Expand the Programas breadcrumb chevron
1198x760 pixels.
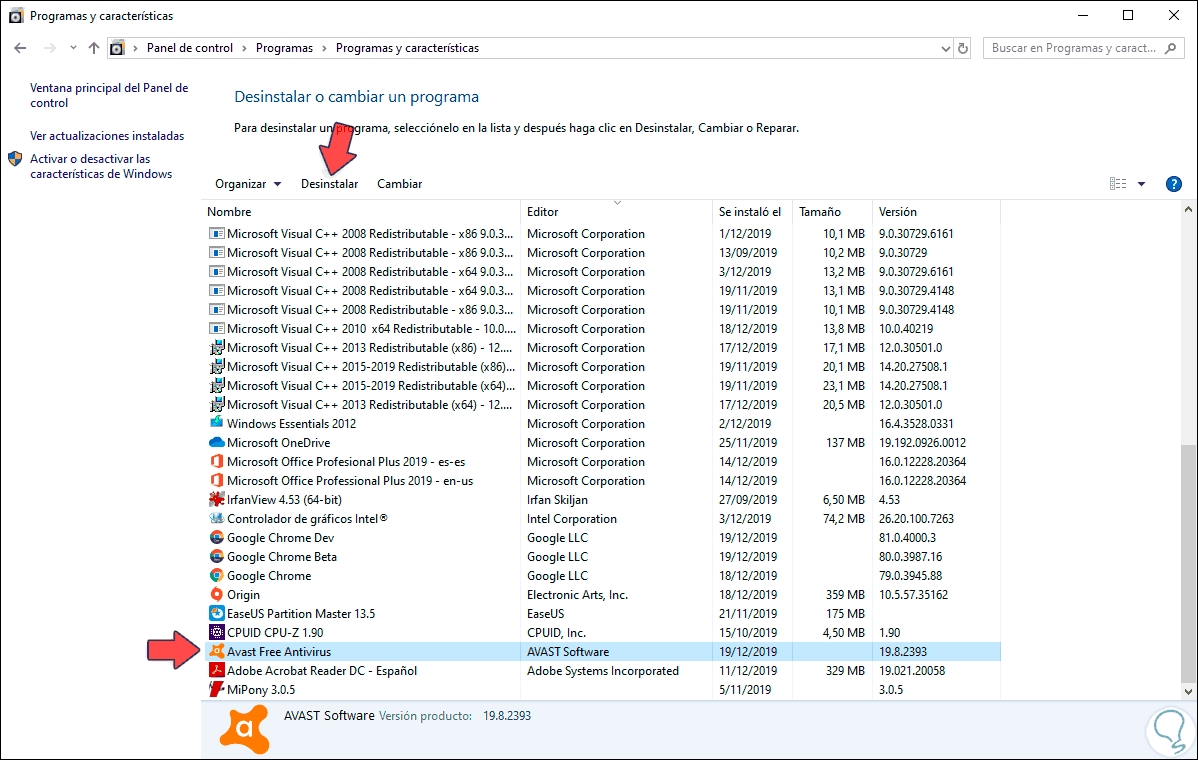pyautogui.click(x=325, y=48)
